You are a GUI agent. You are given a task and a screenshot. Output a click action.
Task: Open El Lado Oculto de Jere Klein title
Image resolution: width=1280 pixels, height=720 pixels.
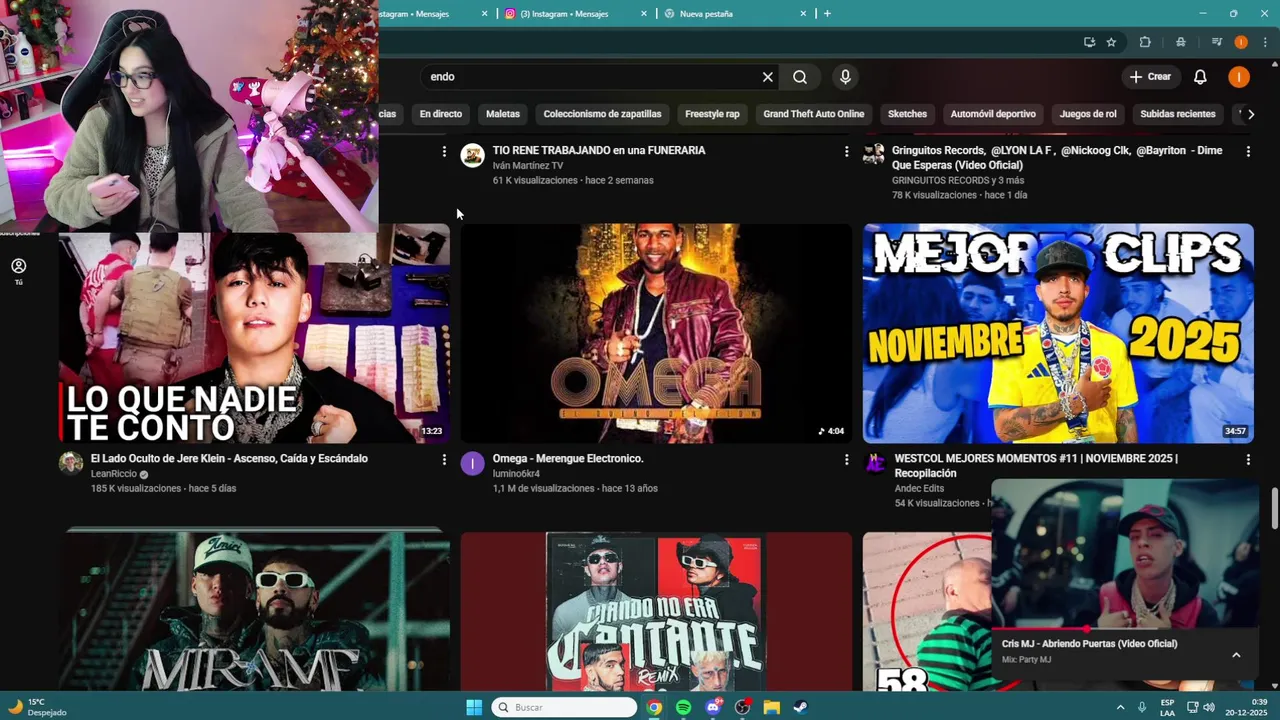(x=229, y=459)
